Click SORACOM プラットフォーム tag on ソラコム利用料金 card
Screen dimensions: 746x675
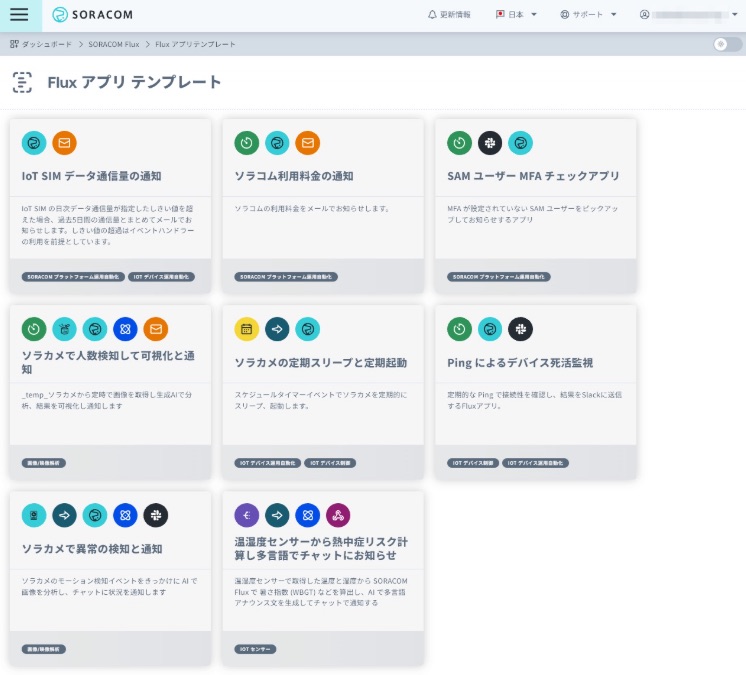(x=286, y=277)
